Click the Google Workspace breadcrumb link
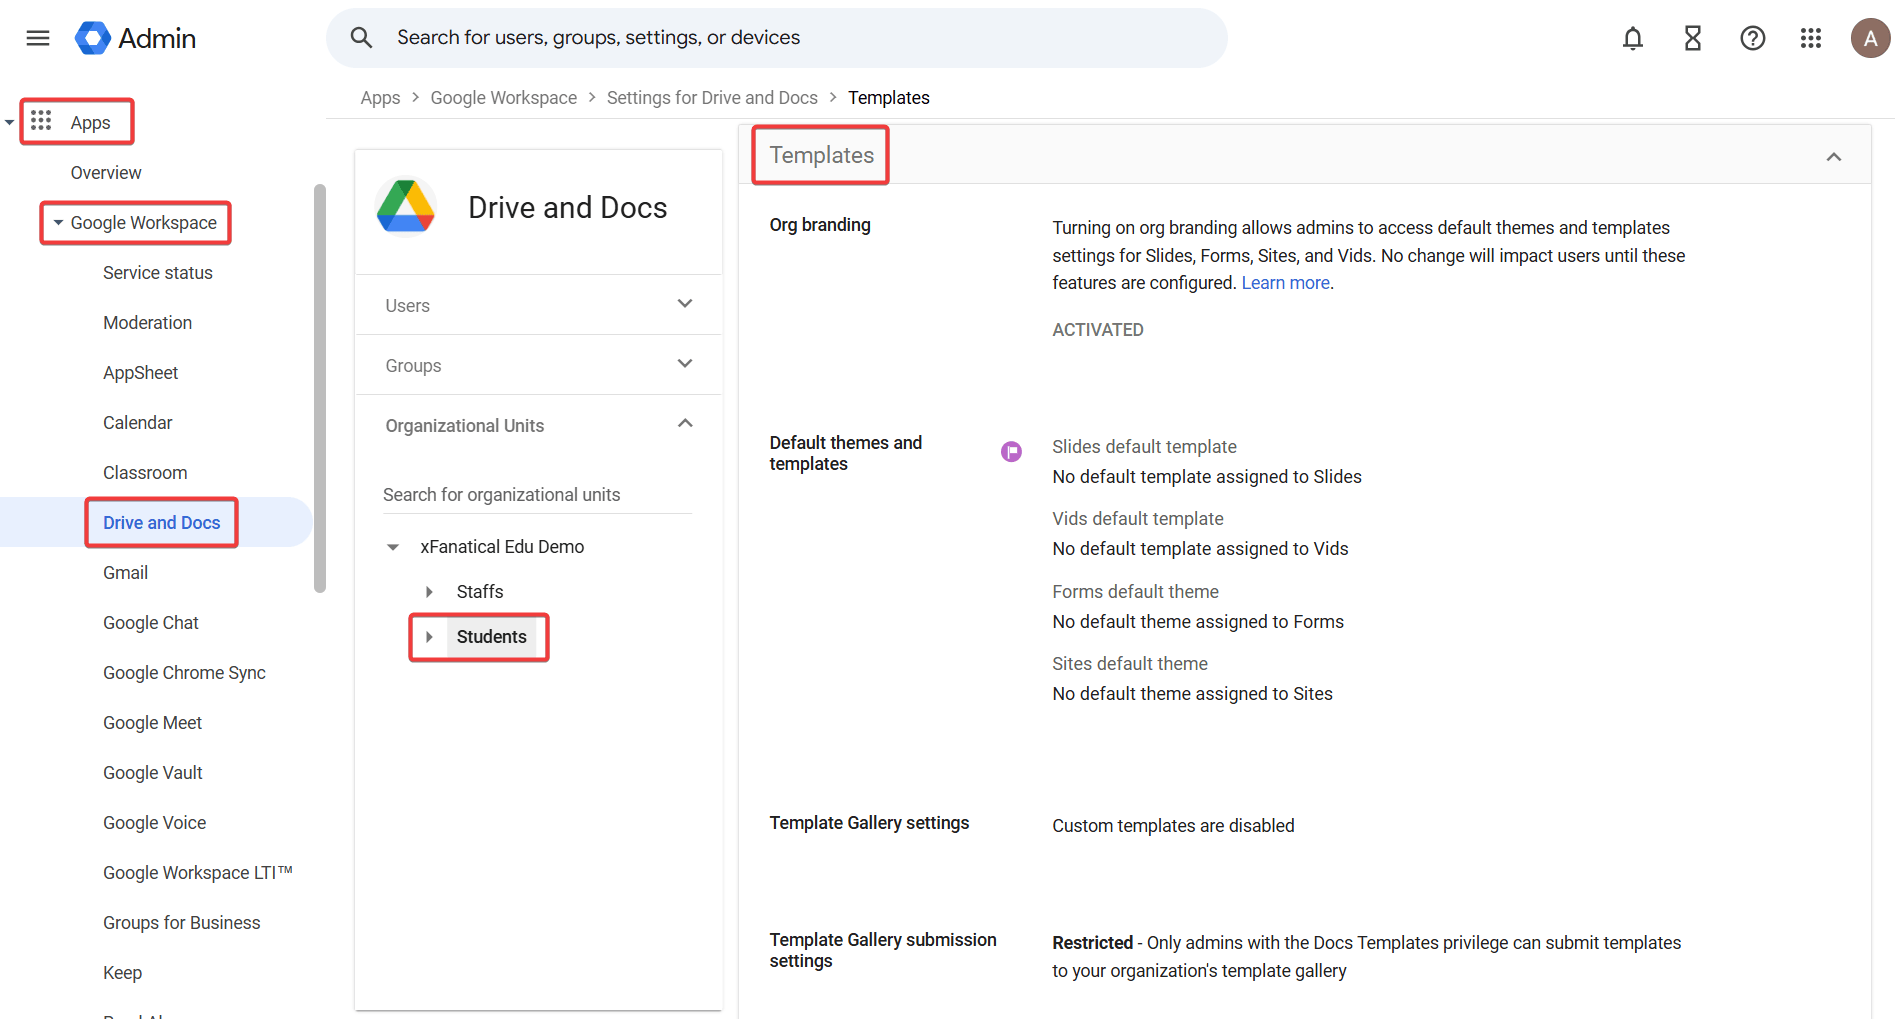The image size is (1895, 1019). click(x=503, y=98)
